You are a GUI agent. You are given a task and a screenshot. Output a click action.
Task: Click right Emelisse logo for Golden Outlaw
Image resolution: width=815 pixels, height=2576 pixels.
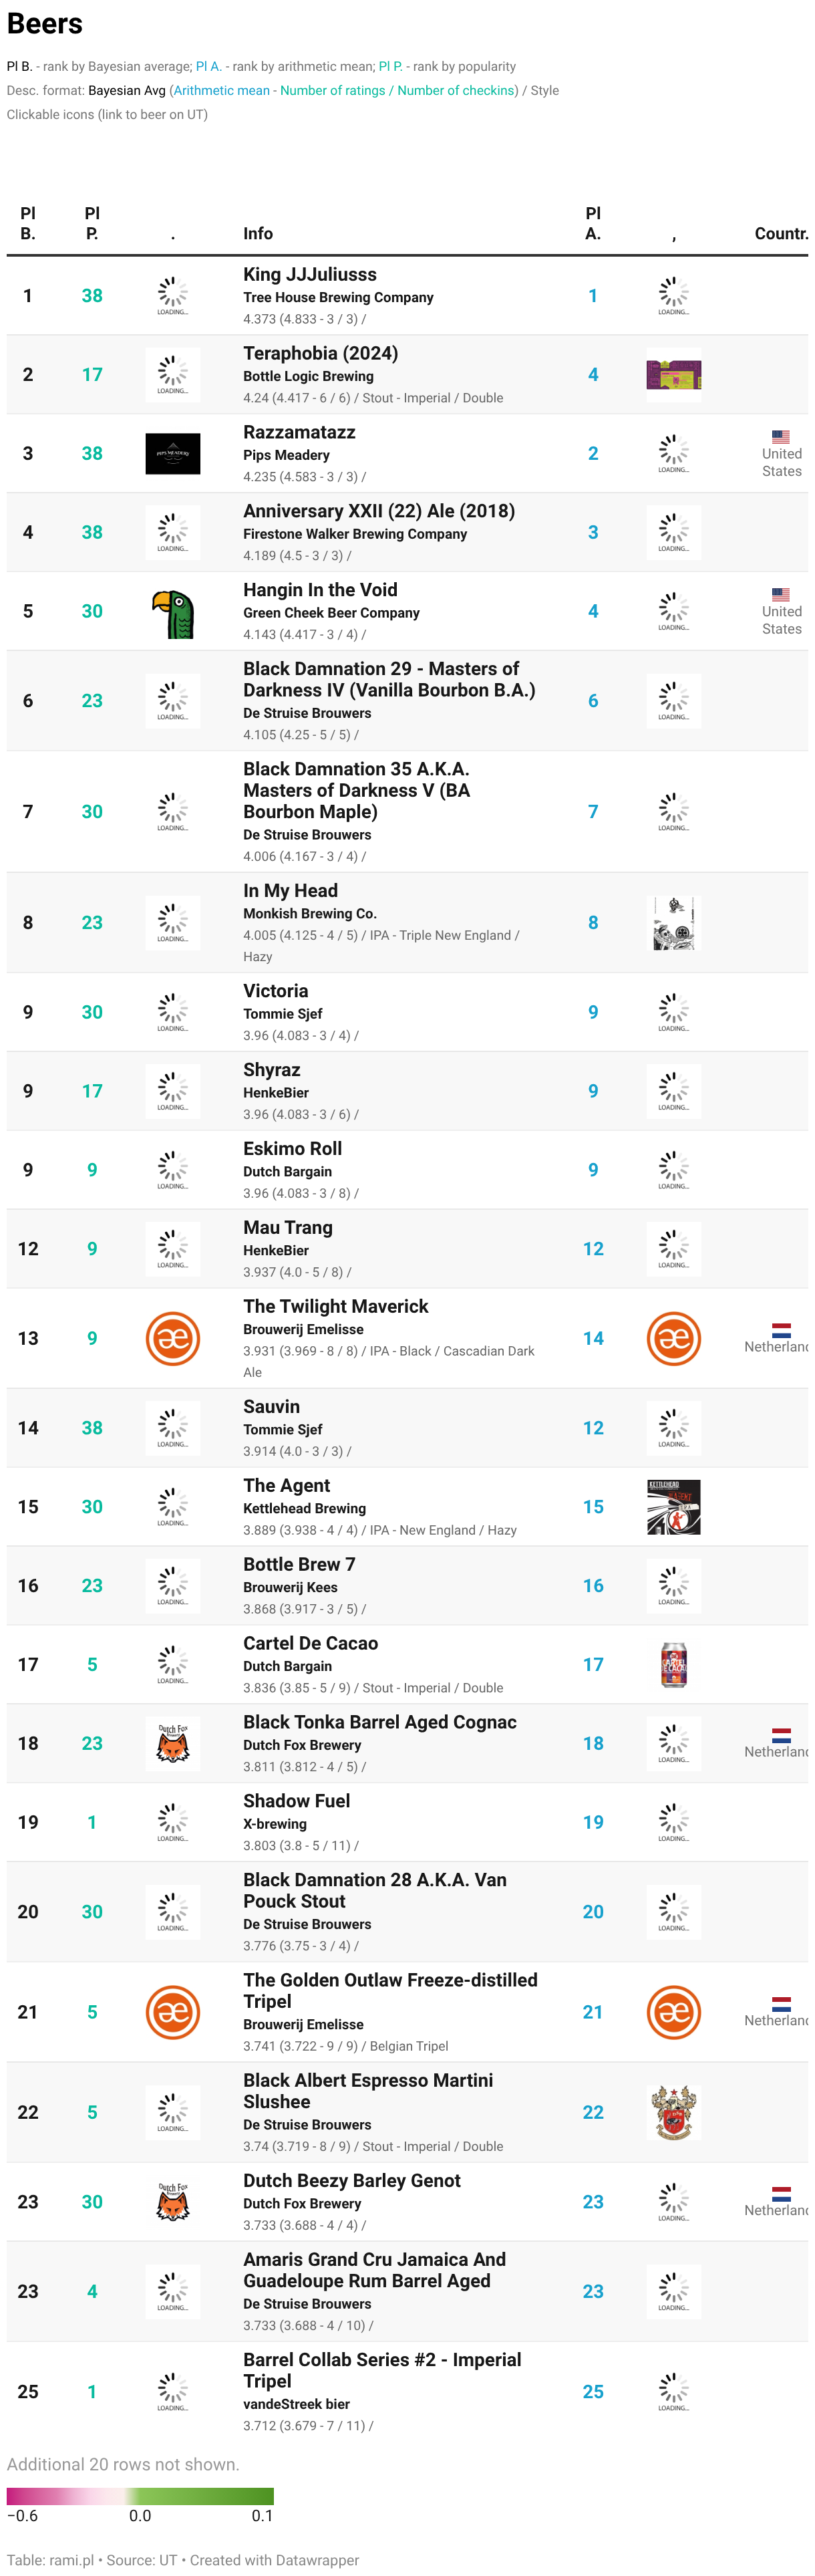[x=674, y=2013]
